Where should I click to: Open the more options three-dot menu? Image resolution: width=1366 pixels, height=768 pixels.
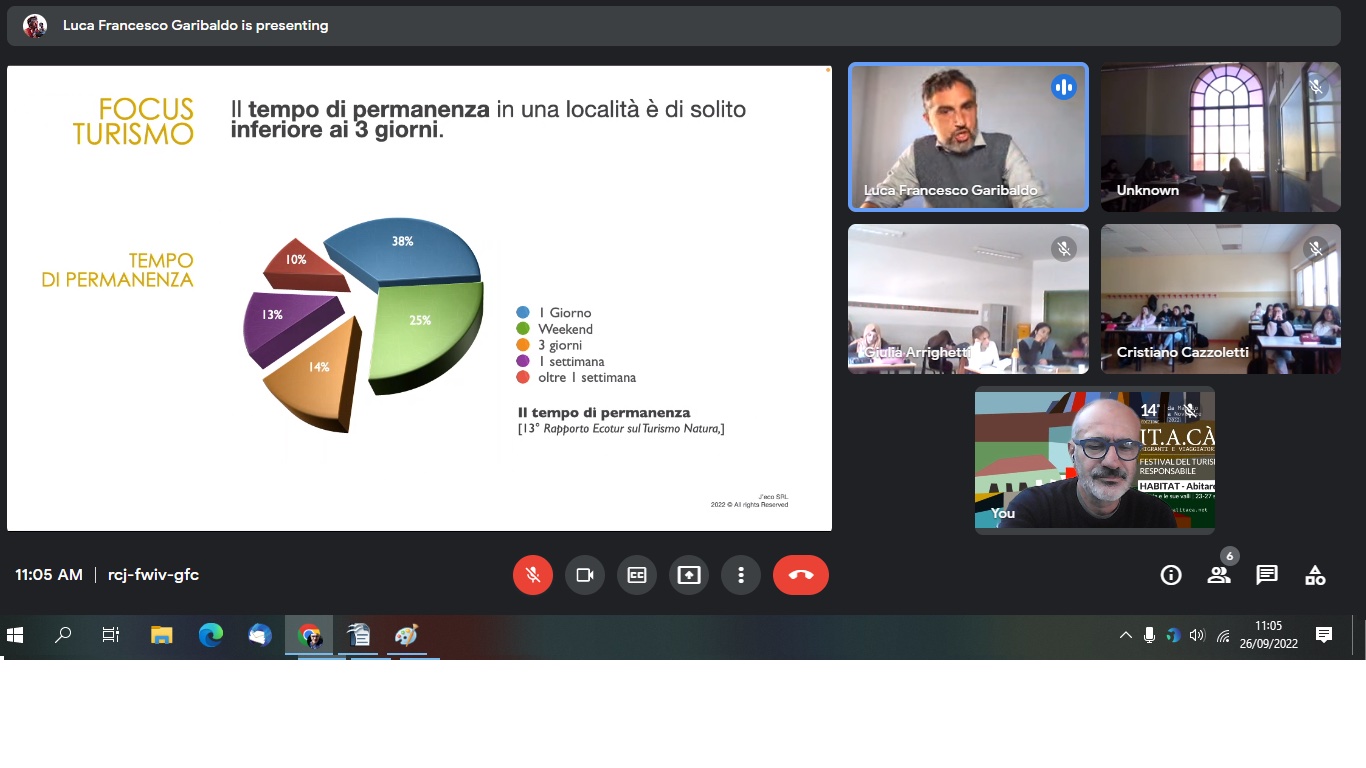[741, 575]
